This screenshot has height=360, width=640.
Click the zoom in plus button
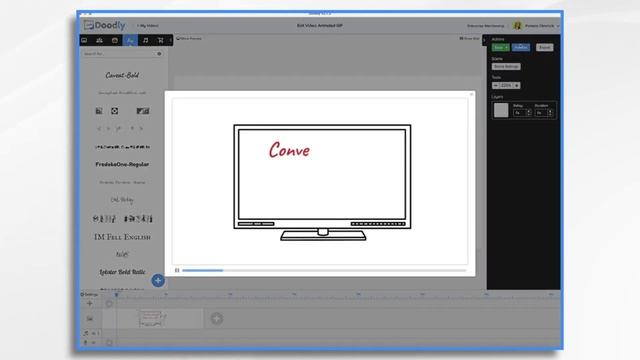[517, 85]
